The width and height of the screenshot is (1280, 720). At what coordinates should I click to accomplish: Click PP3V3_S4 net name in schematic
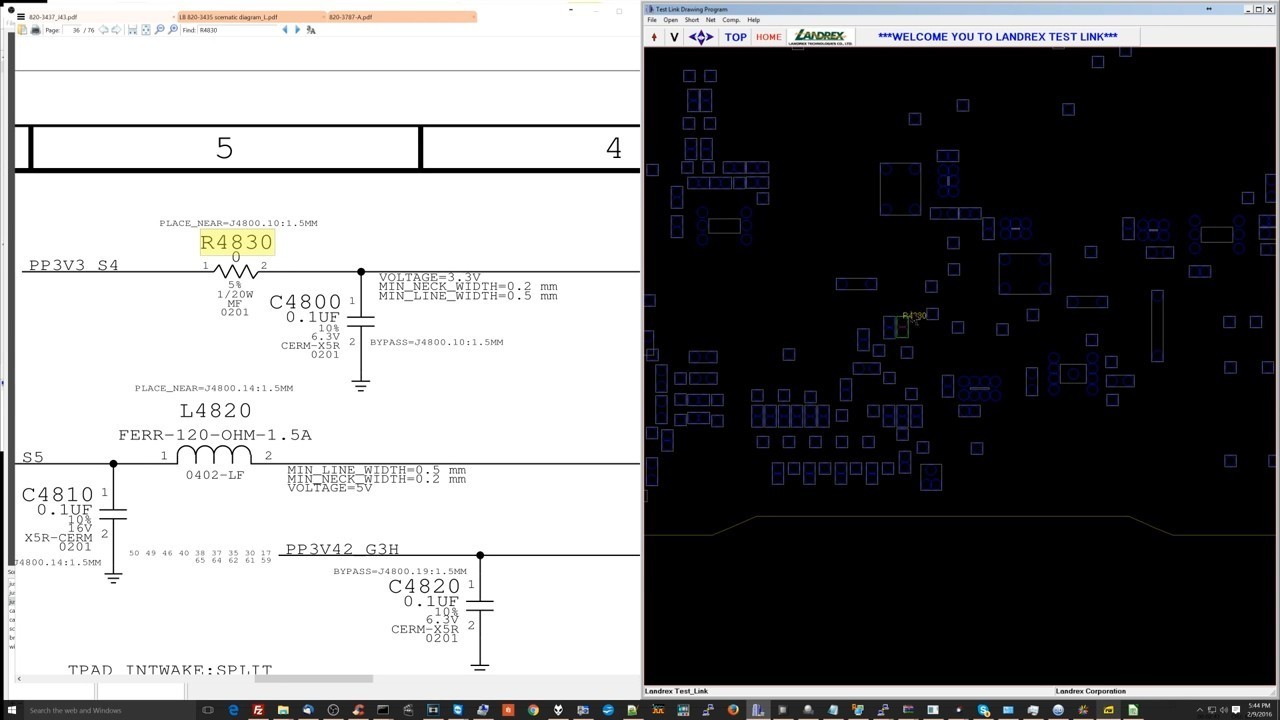(x=73, y=265)
